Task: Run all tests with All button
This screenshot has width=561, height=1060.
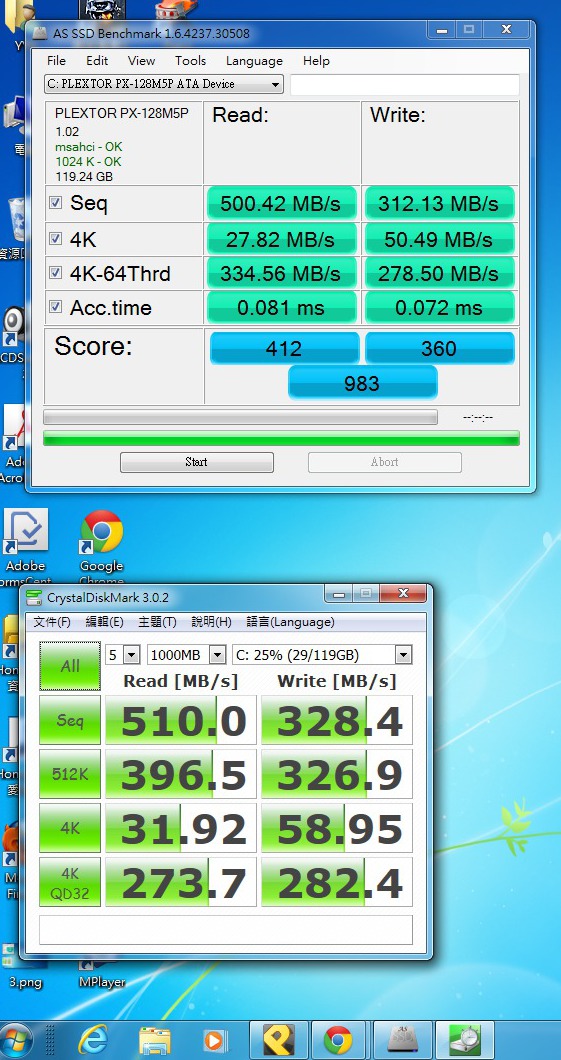Action: (70, 666)
